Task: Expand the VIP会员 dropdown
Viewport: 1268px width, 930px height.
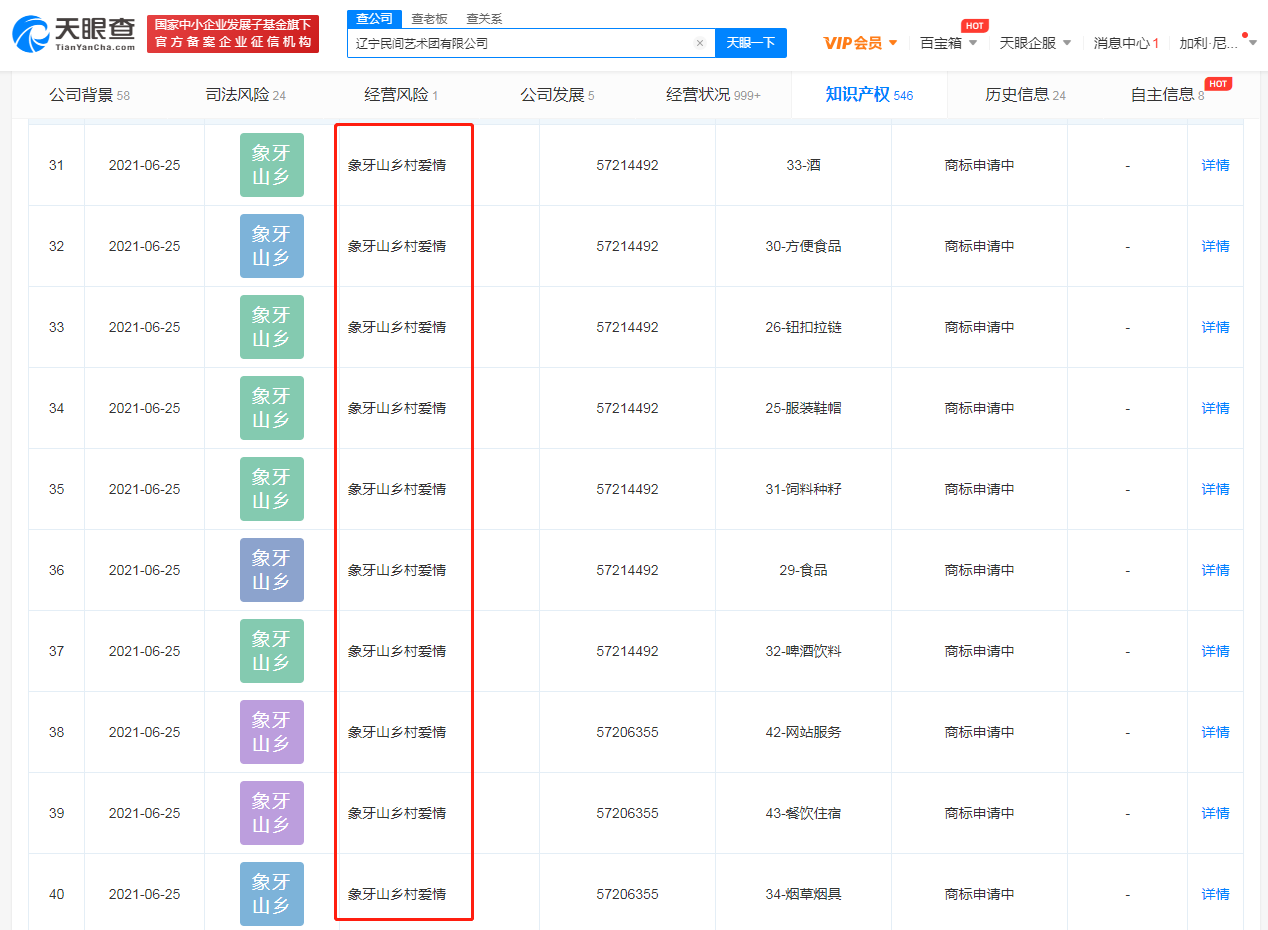Action: (x=860, y=43)
